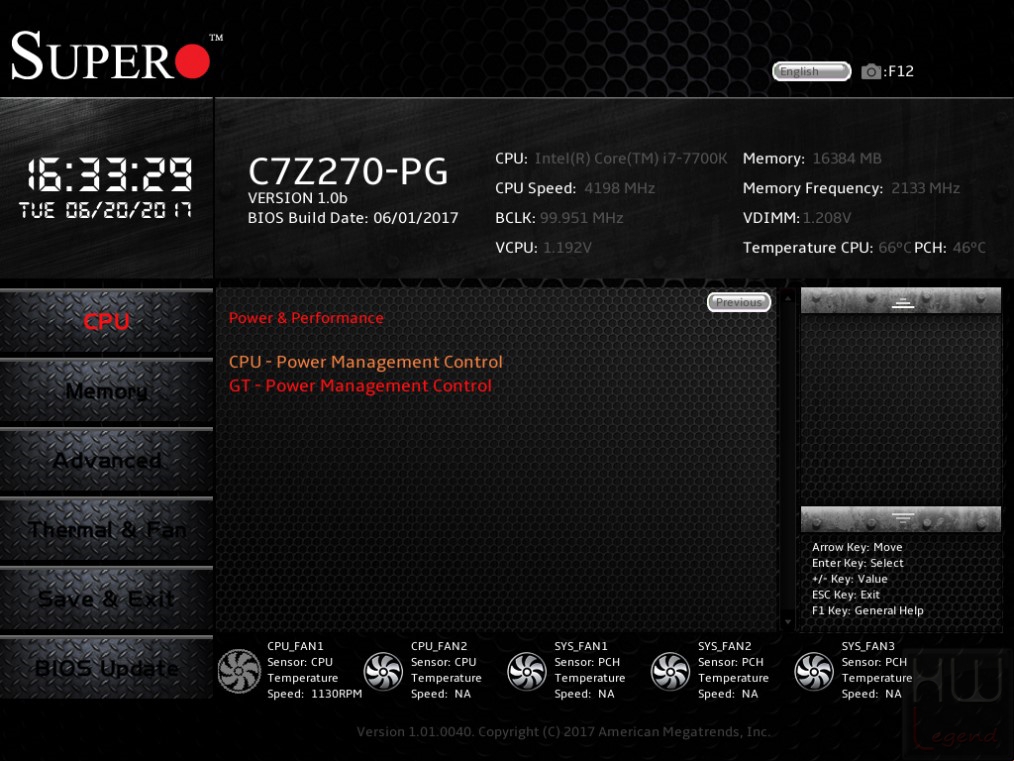This screenshot has height=761, width=1014.
Task: Click the CPU_FAN1 Speed 1130RPM reading
Action: click(314, 694)
